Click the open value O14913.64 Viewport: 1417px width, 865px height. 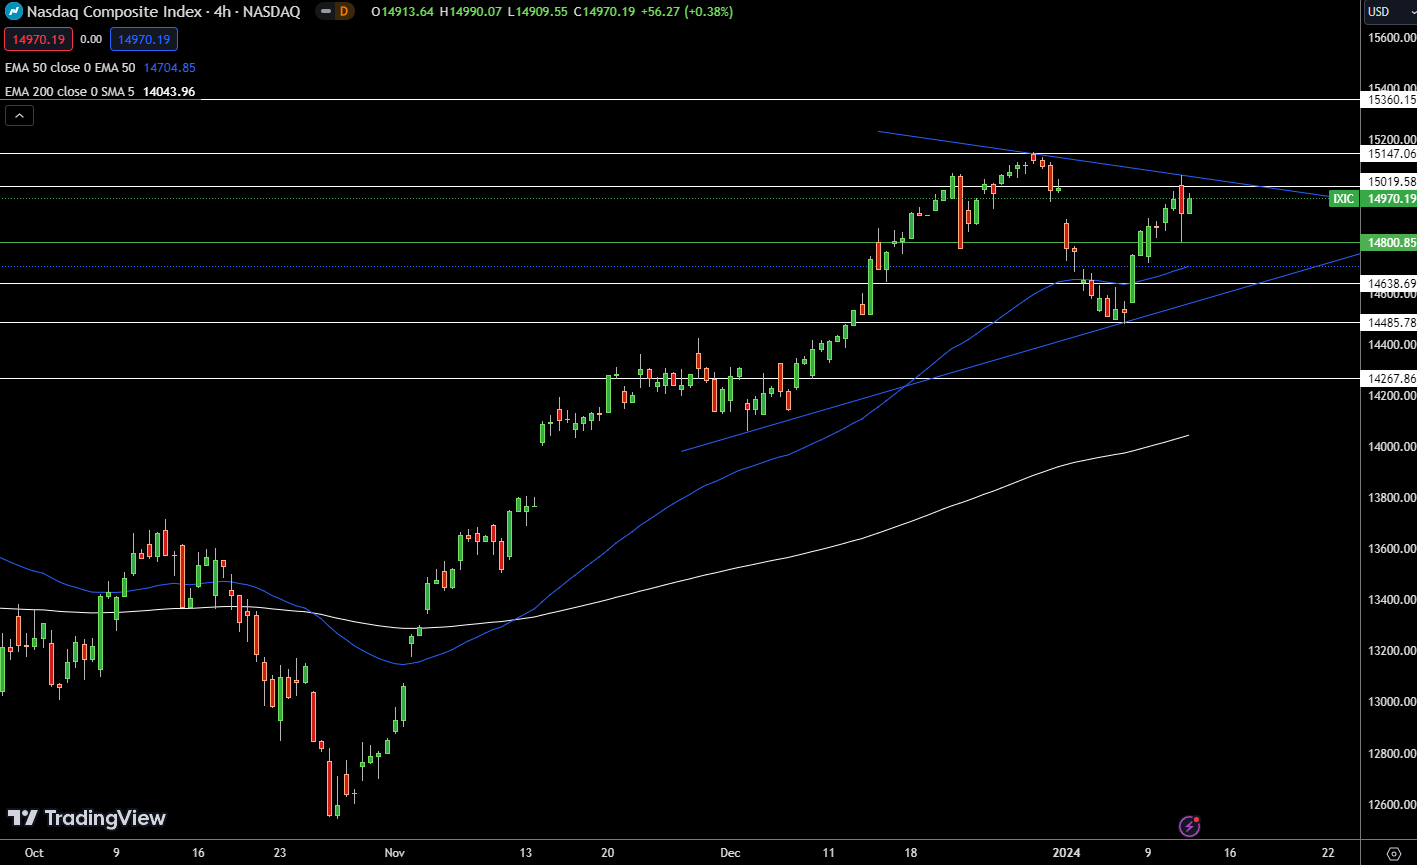point(404,12)
